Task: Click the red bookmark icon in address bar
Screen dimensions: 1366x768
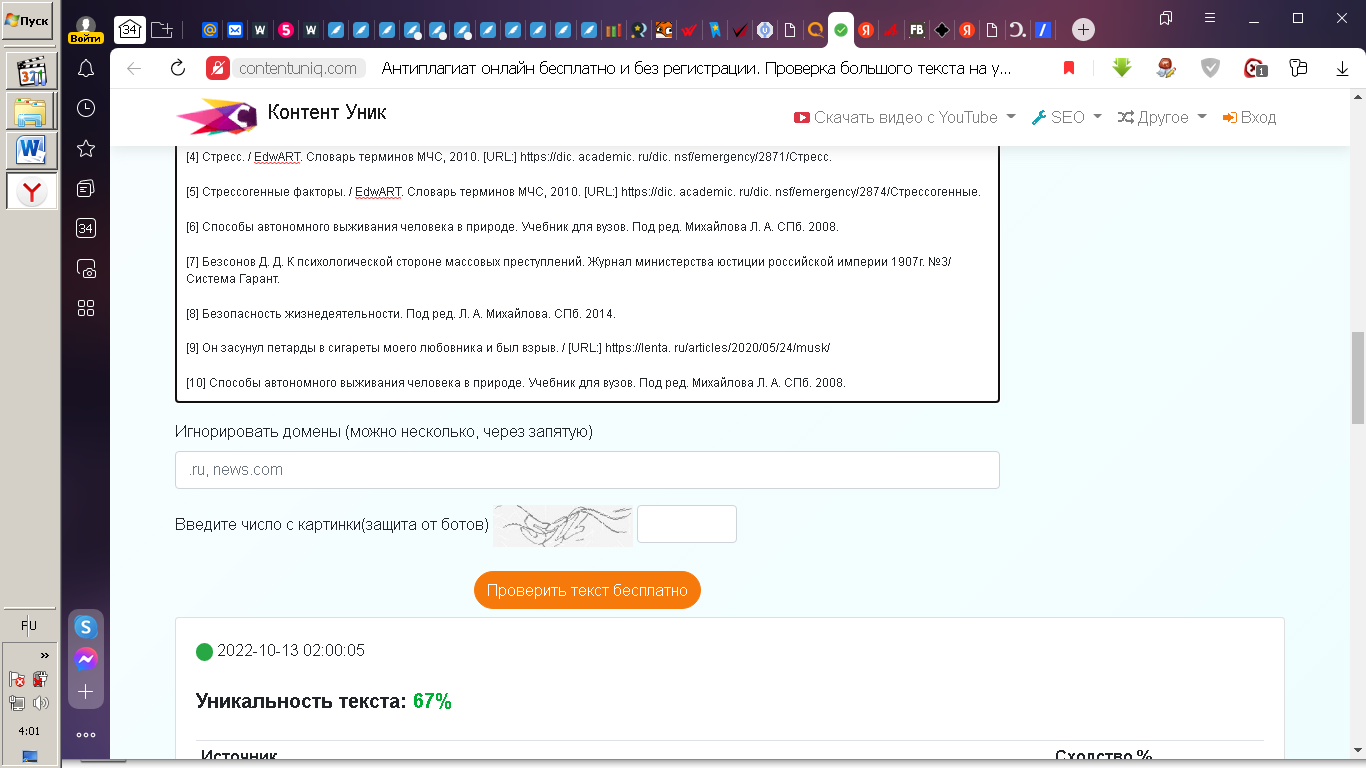Action: click(x=1069, y=68)
